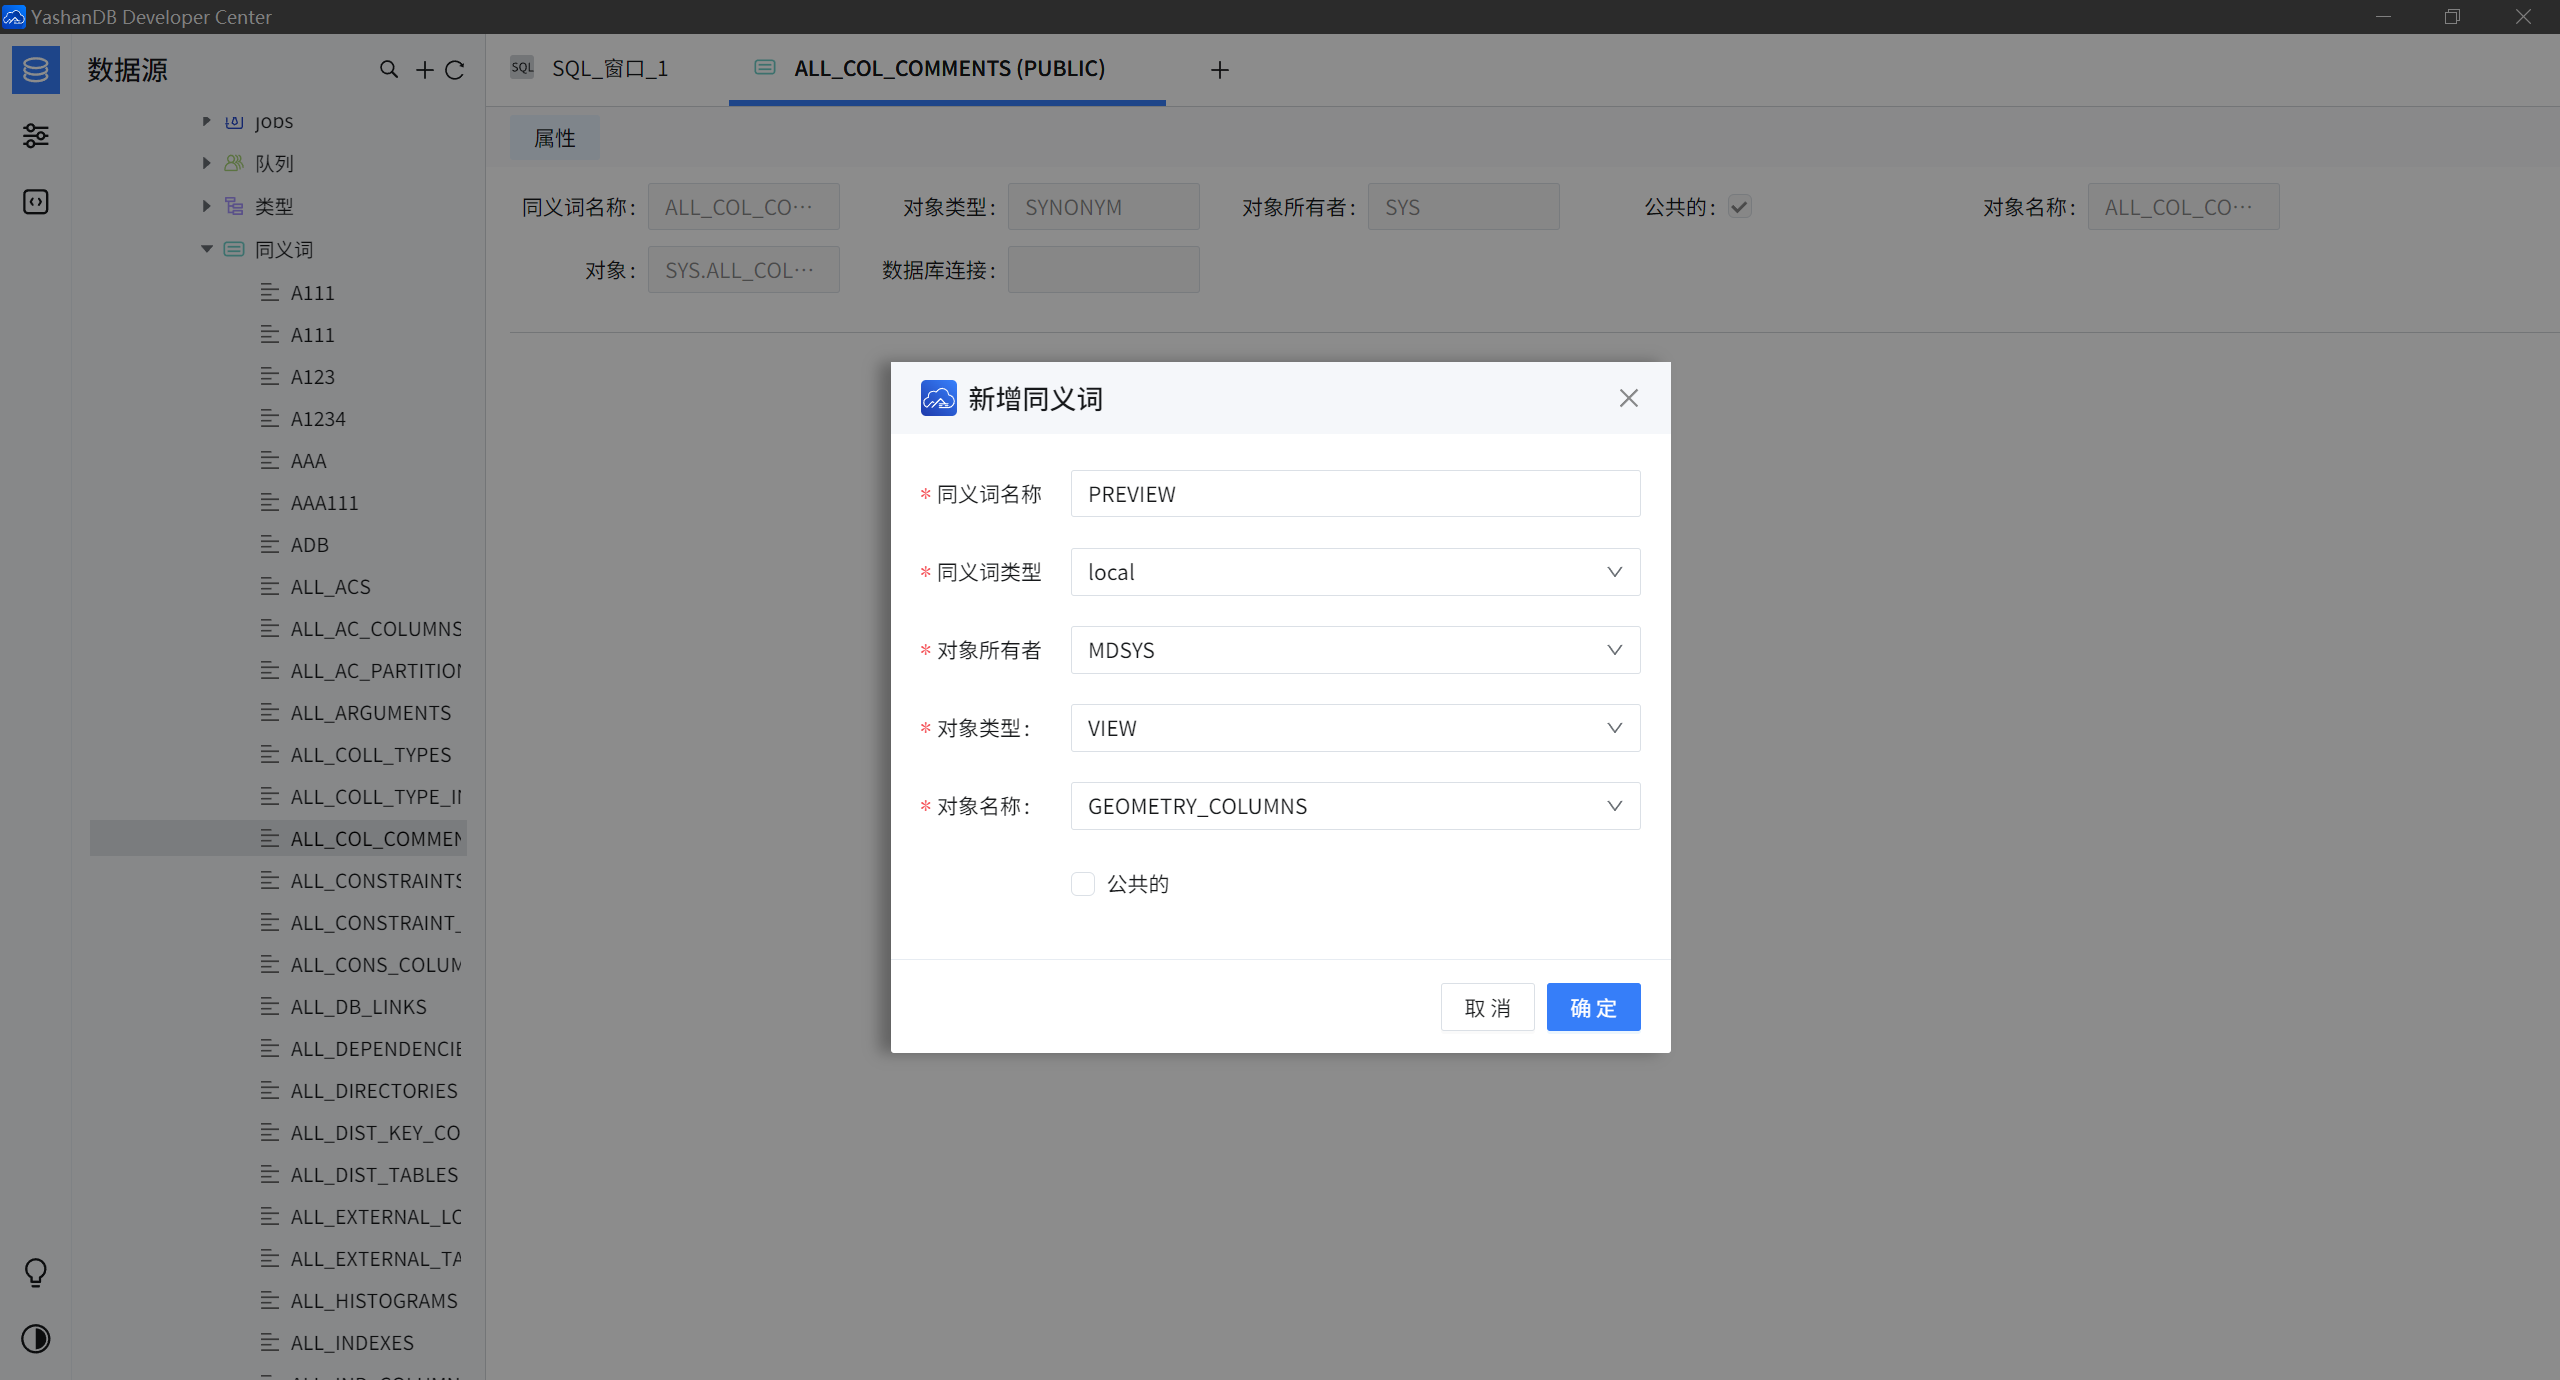
Task: Click the 取消 button
Action: [x=1487, y=1007]
